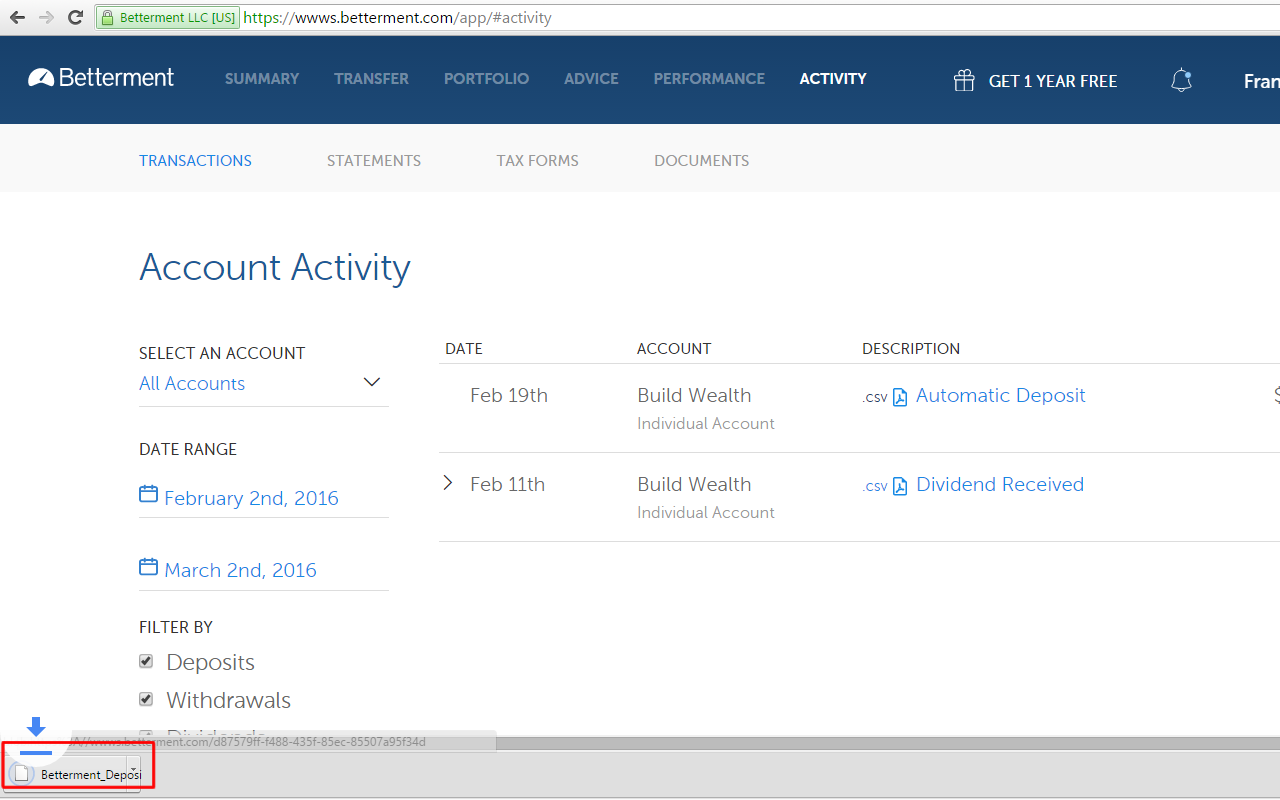Click PDF icon for Dividend Received

click(x=900, y=486)
